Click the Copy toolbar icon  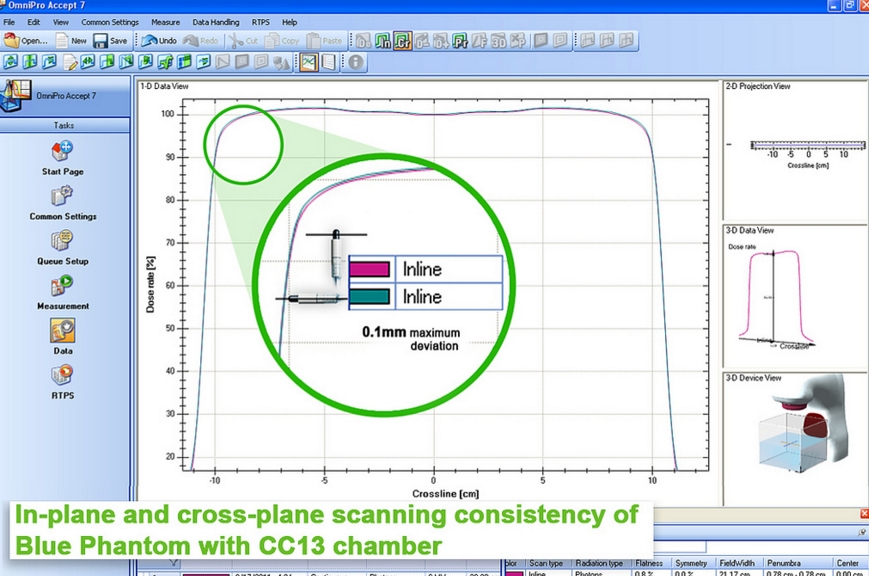point(282,40)
